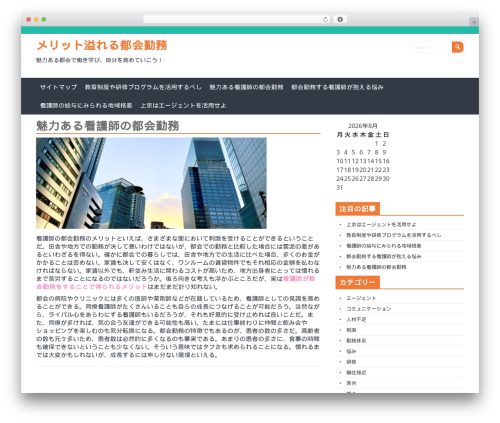Click tagline 魅力ある都会で働き学び、自分を高めていこう!
Screen dimensions: 500x423
click(x=99, y=60)
